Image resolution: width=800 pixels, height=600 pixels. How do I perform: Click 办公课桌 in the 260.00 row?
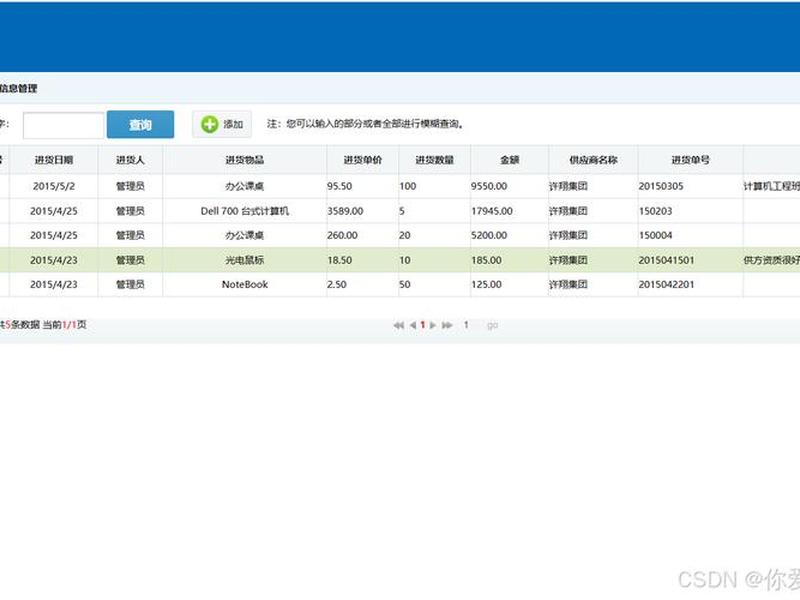point(245,235)
